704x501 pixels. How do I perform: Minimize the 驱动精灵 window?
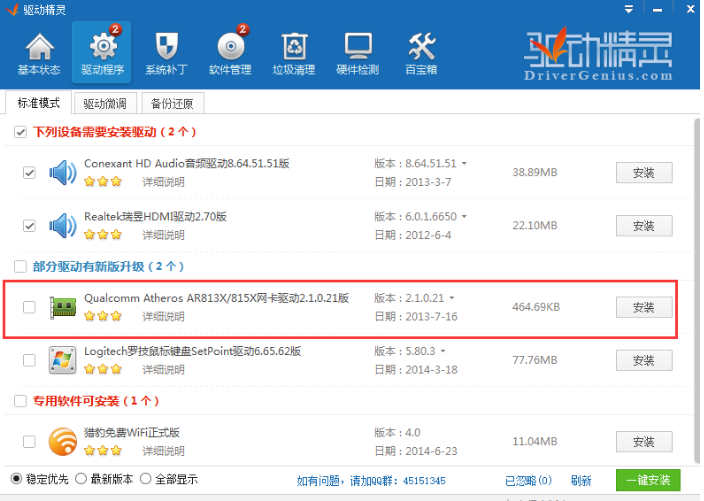(x=657, y=10)
